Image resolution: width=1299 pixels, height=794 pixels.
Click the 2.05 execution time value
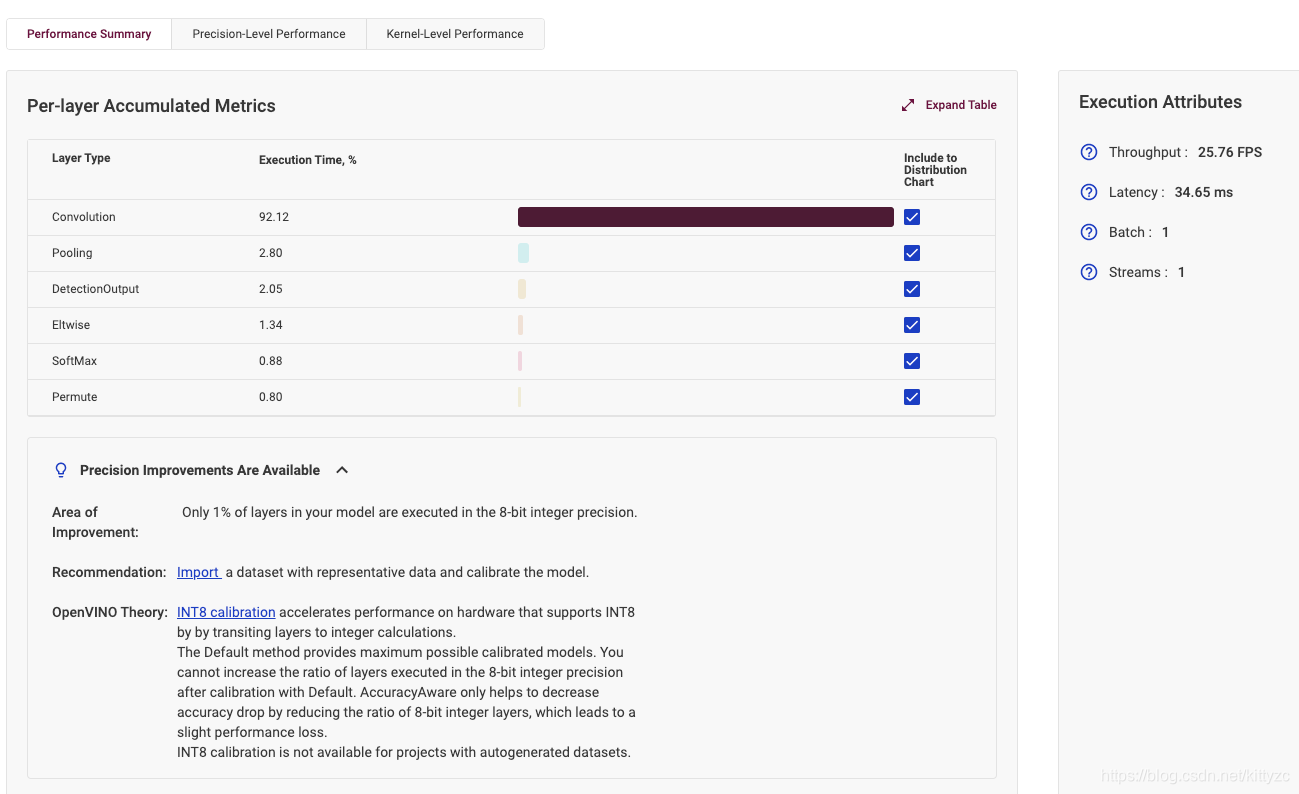(x=271, y=289)
